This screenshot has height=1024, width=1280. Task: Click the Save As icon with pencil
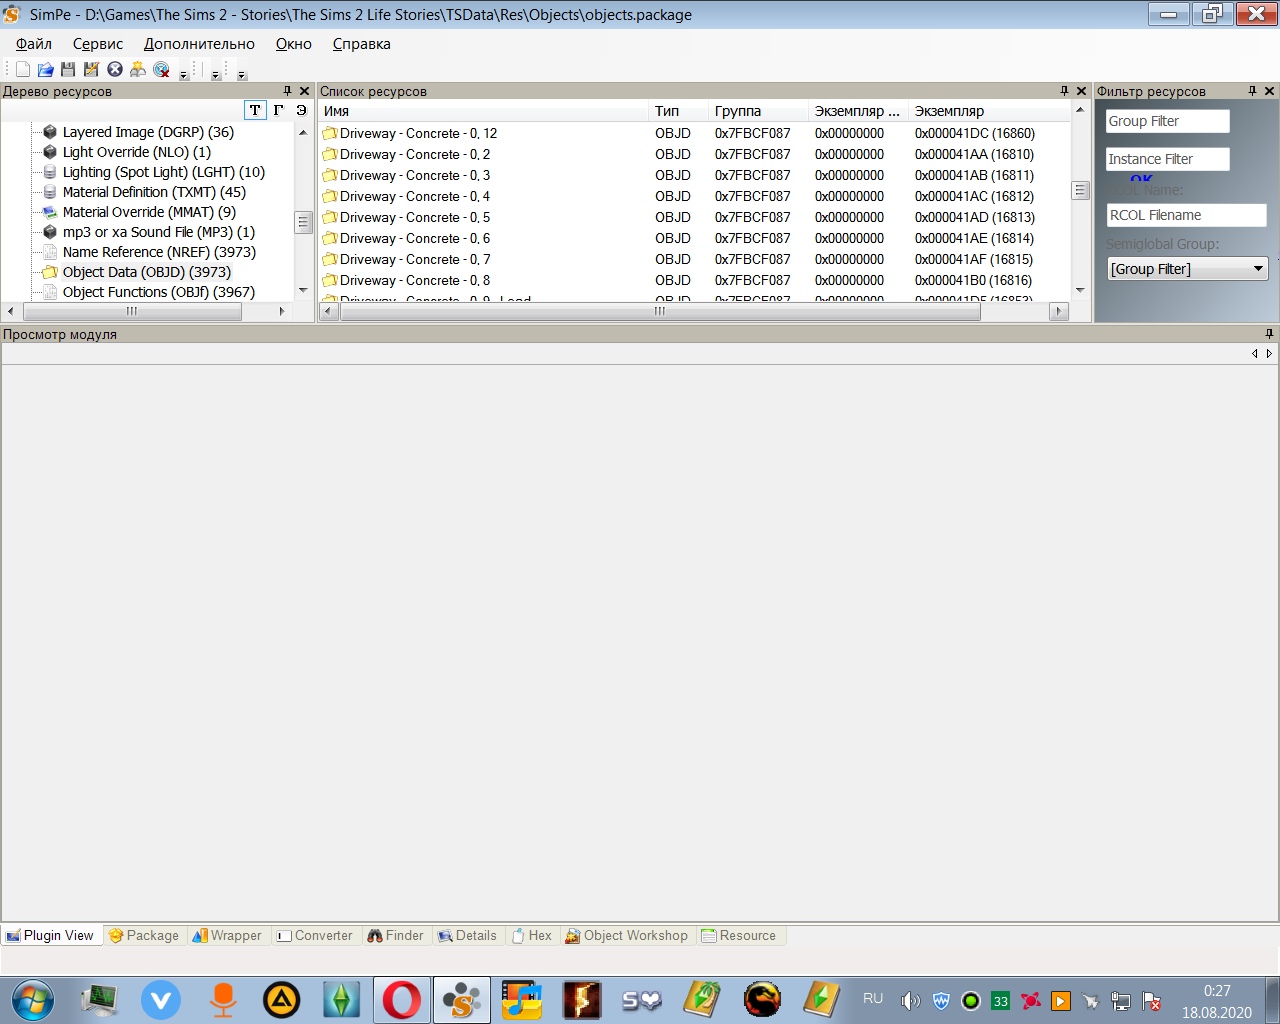(91, 69)
